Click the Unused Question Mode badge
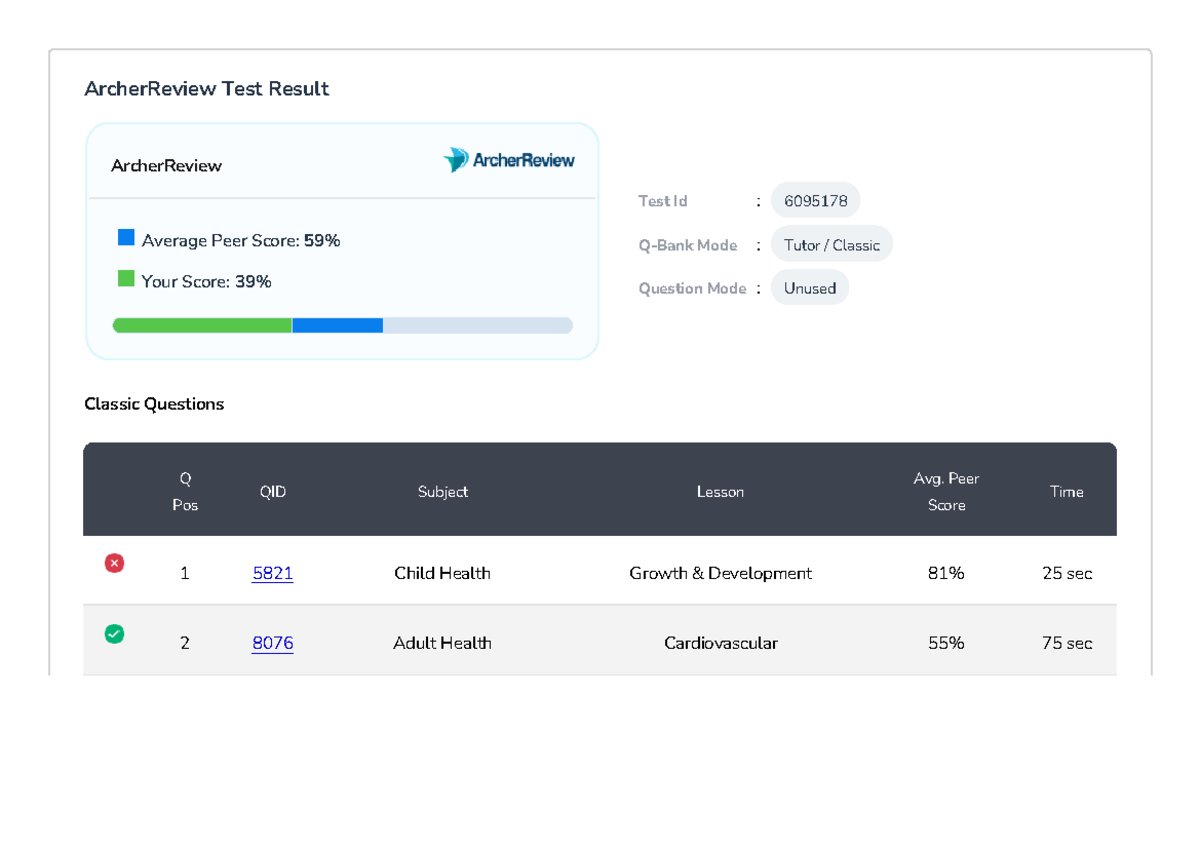1200x849 pixels. 809,287
